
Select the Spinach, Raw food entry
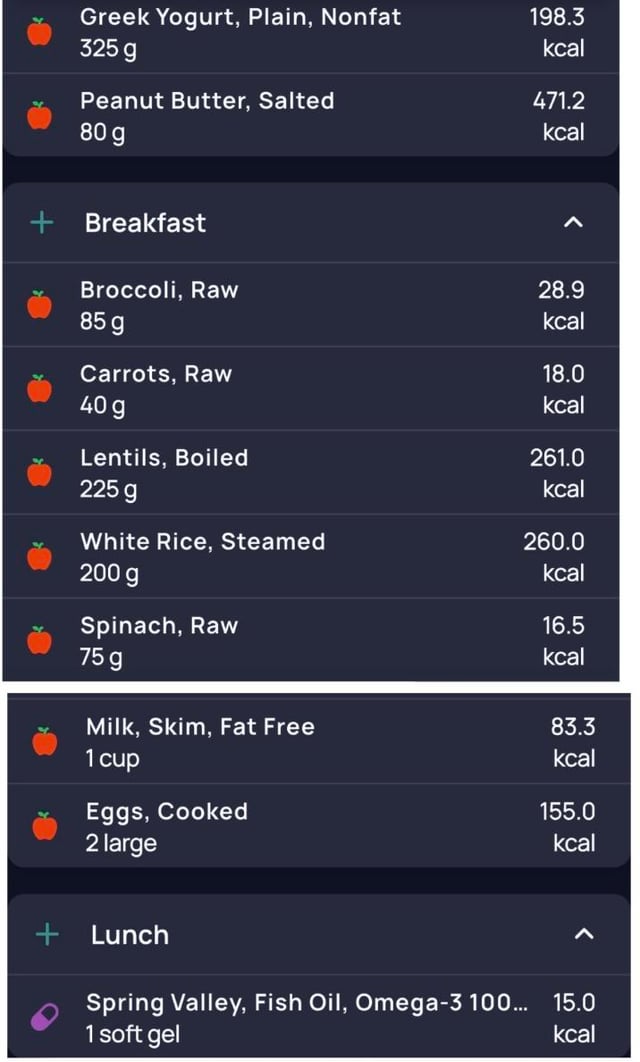[159, 641]
